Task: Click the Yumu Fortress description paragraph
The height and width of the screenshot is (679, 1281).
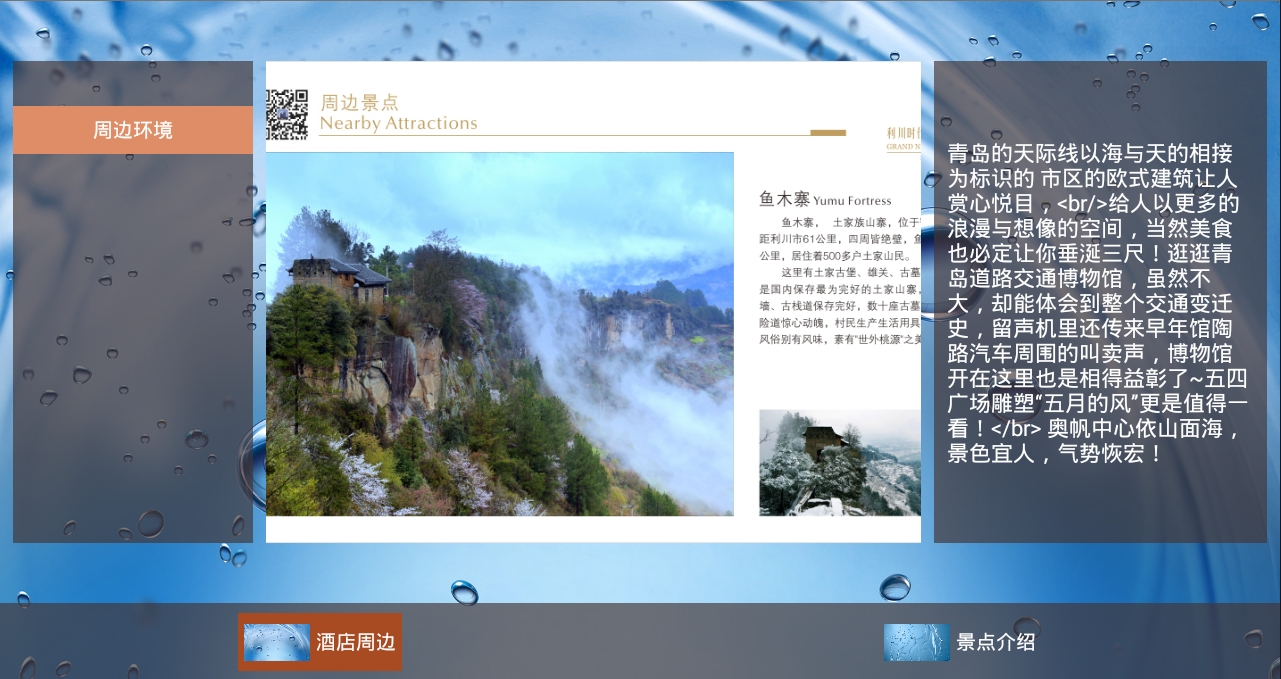Action: pyautogui.click(x=838, y=281)
